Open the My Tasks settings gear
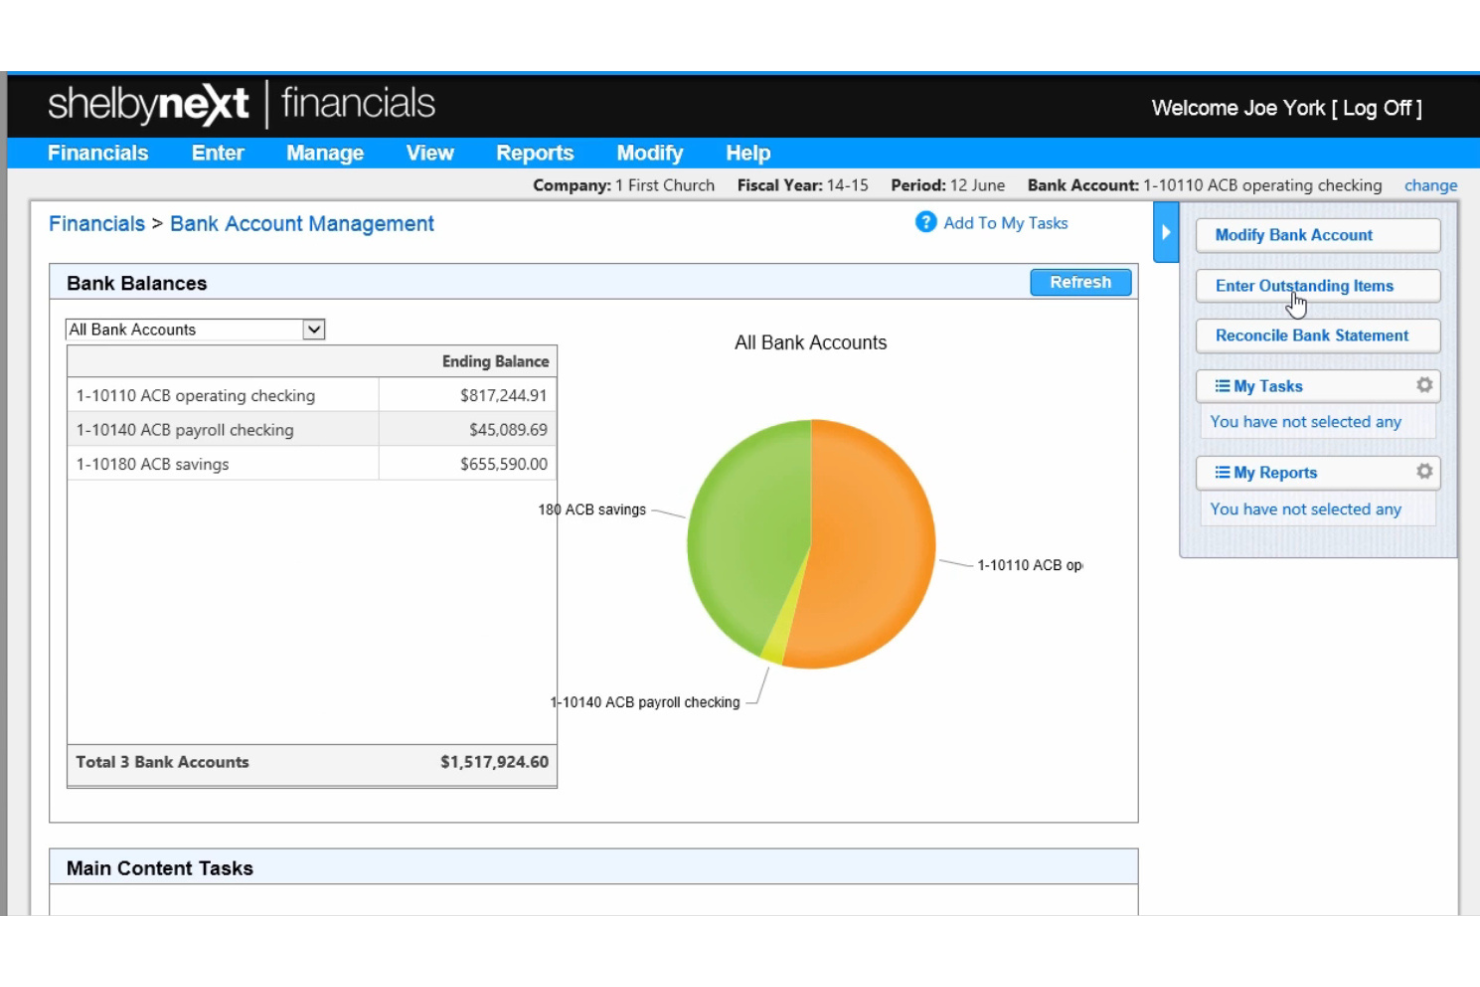1480x987 pixels. click(x=1424, y=385)
